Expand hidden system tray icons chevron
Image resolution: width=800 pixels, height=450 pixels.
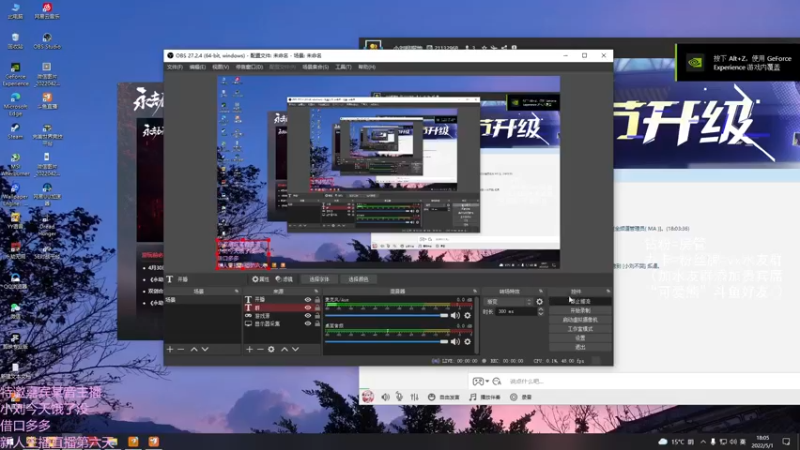(x=703, y=441)
